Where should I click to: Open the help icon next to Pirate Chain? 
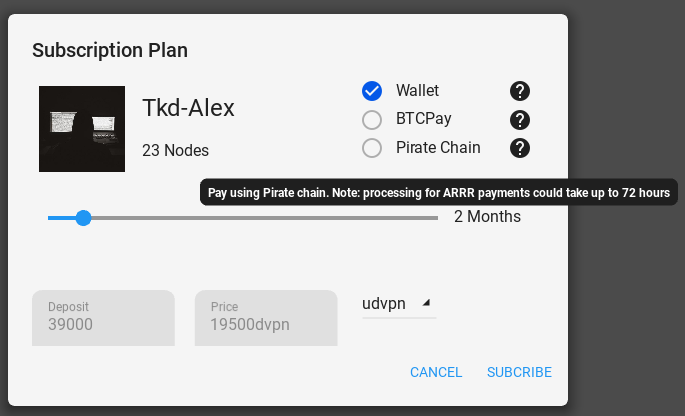tap(519, 148)
